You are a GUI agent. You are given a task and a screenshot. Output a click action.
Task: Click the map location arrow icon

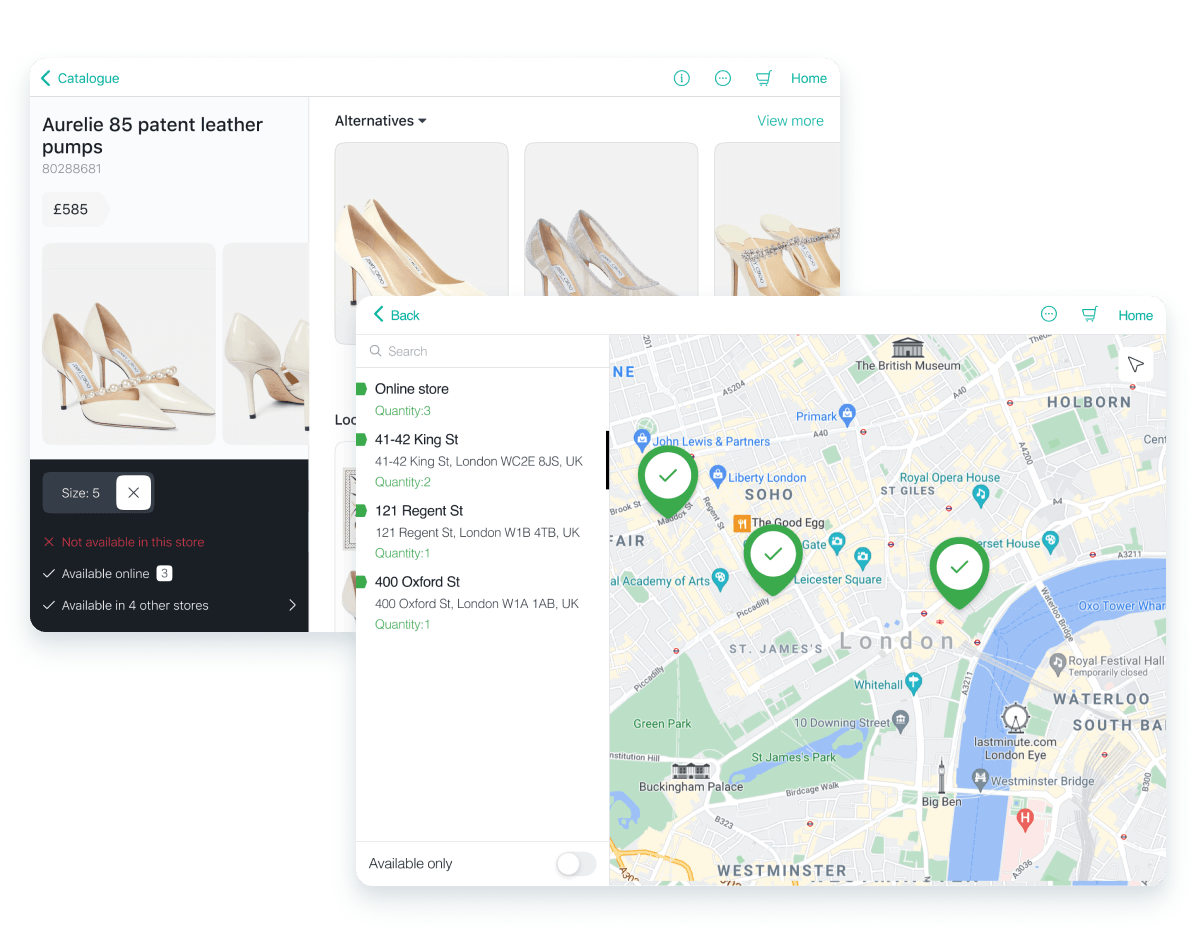click(x=1135, y=364)
